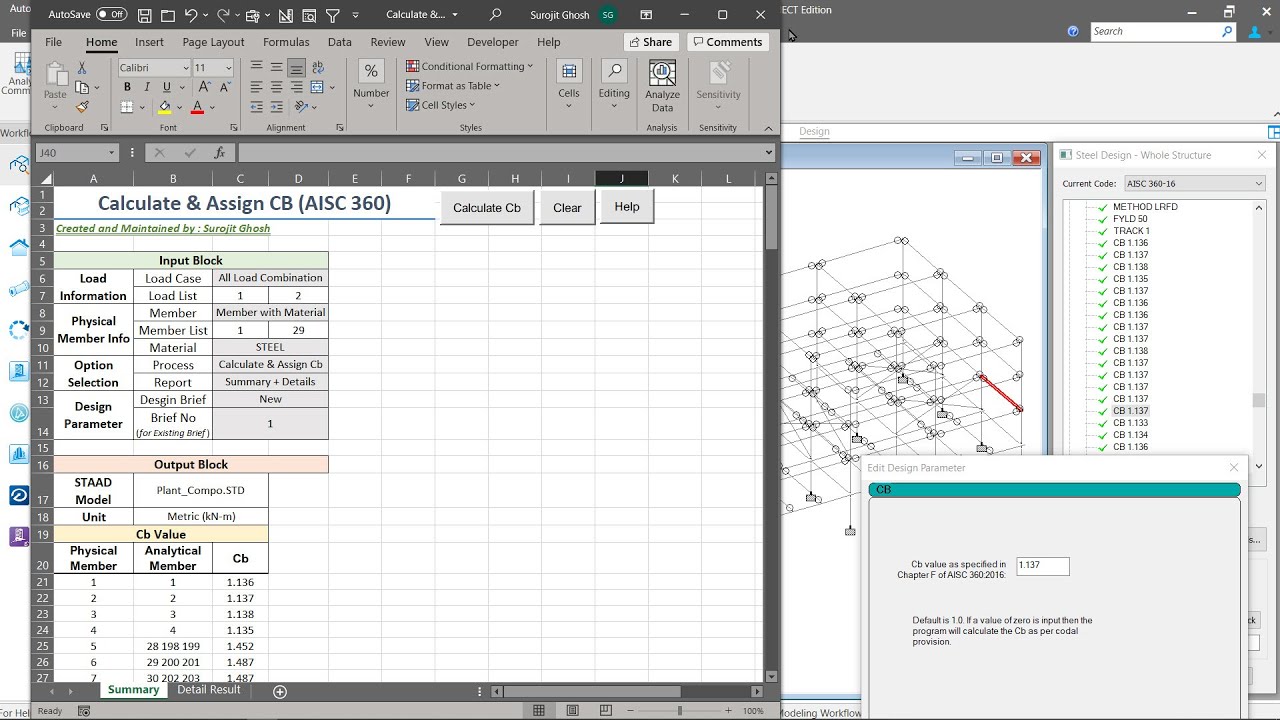Click the Increase Indent icon
This screenshot has width=1280, height=720.
coord(276,107)
